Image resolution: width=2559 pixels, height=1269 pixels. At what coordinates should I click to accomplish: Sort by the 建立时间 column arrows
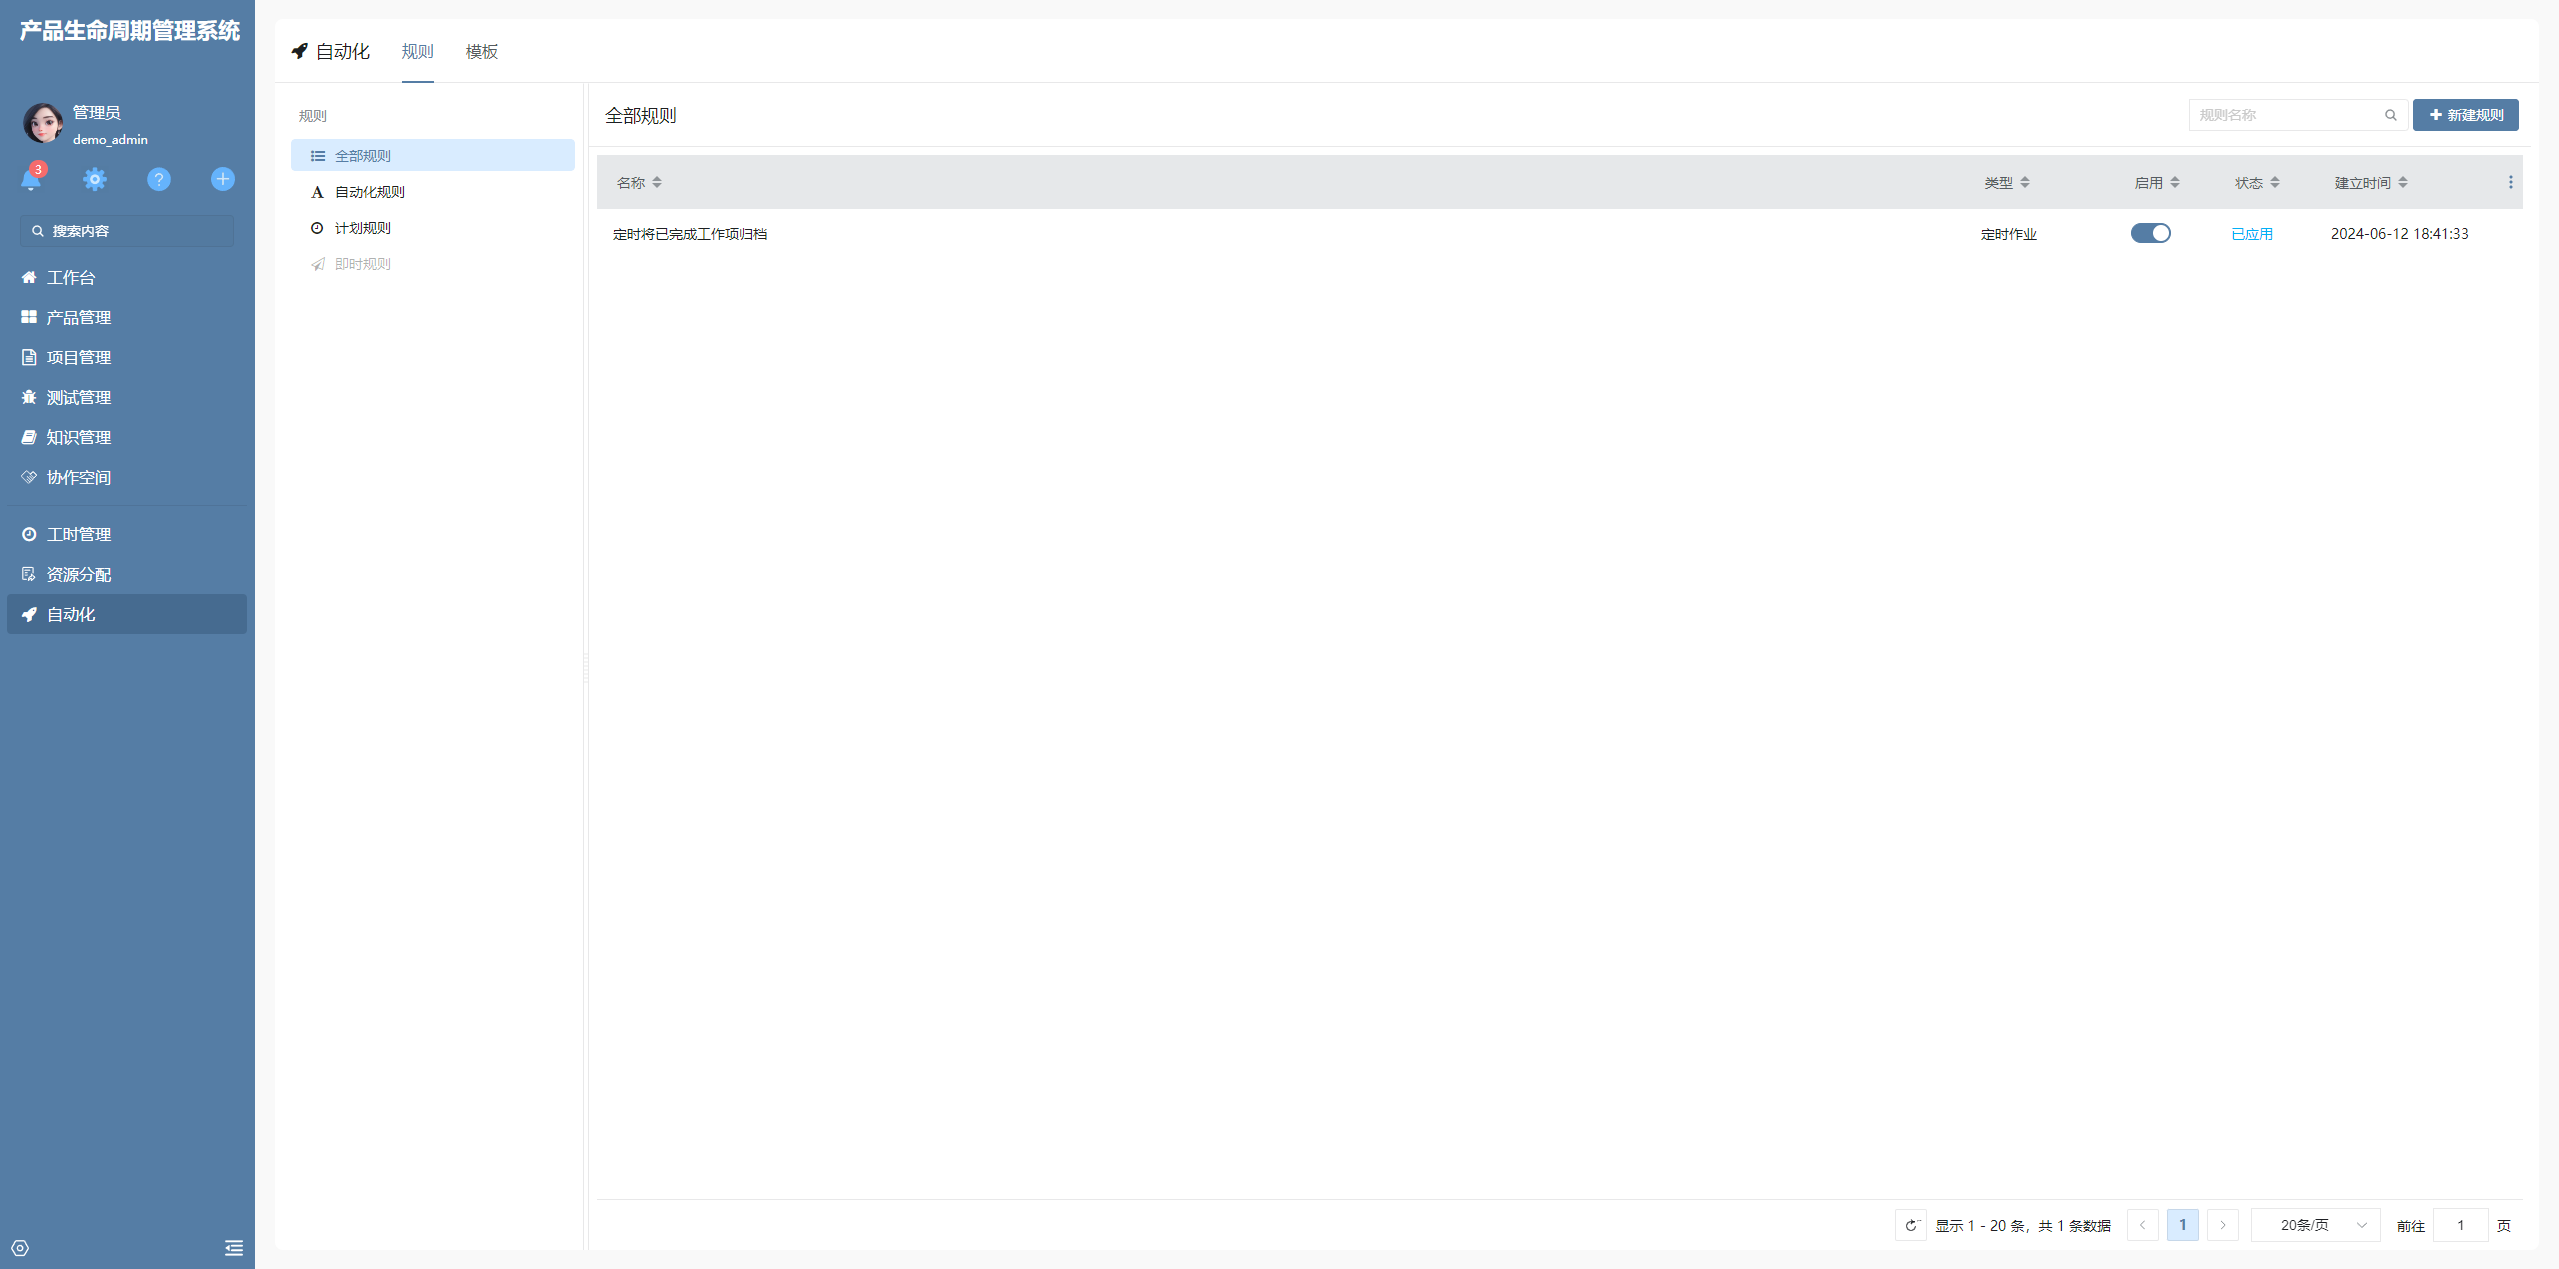pos(2403,182)
